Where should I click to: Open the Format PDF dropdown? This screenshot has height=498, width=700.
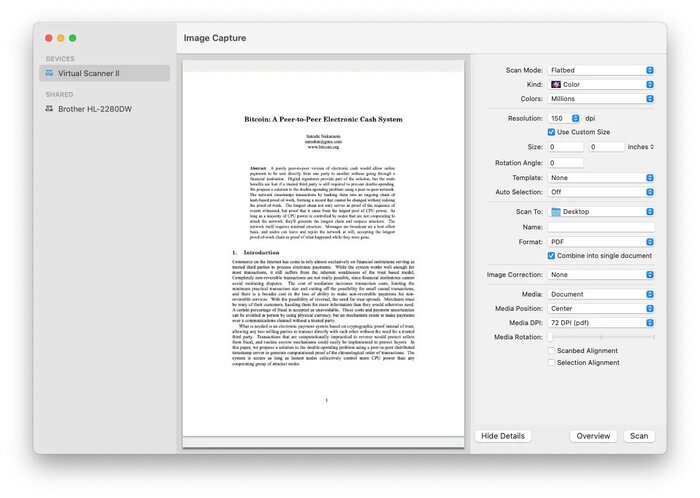click(x=600, y=242)
